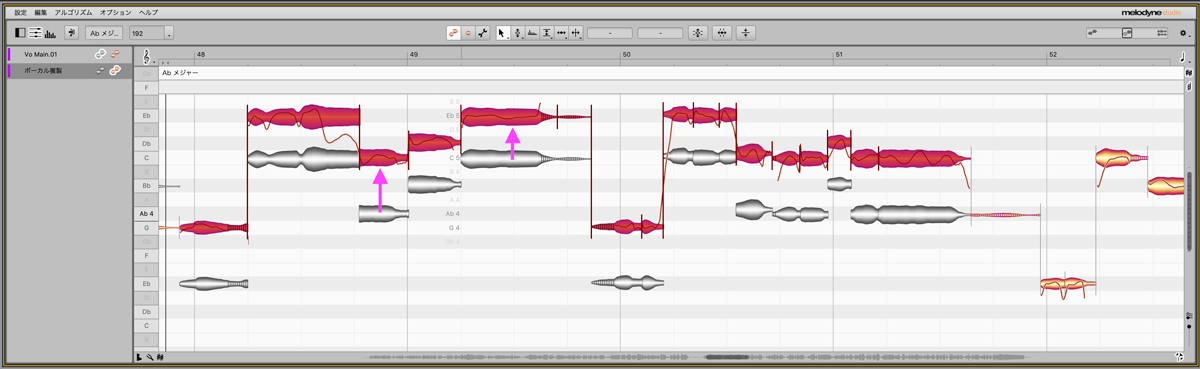The height and width of the screenshot is (369, 1200).
Task: Select the Vo Main.01 track
Action: 69,54
